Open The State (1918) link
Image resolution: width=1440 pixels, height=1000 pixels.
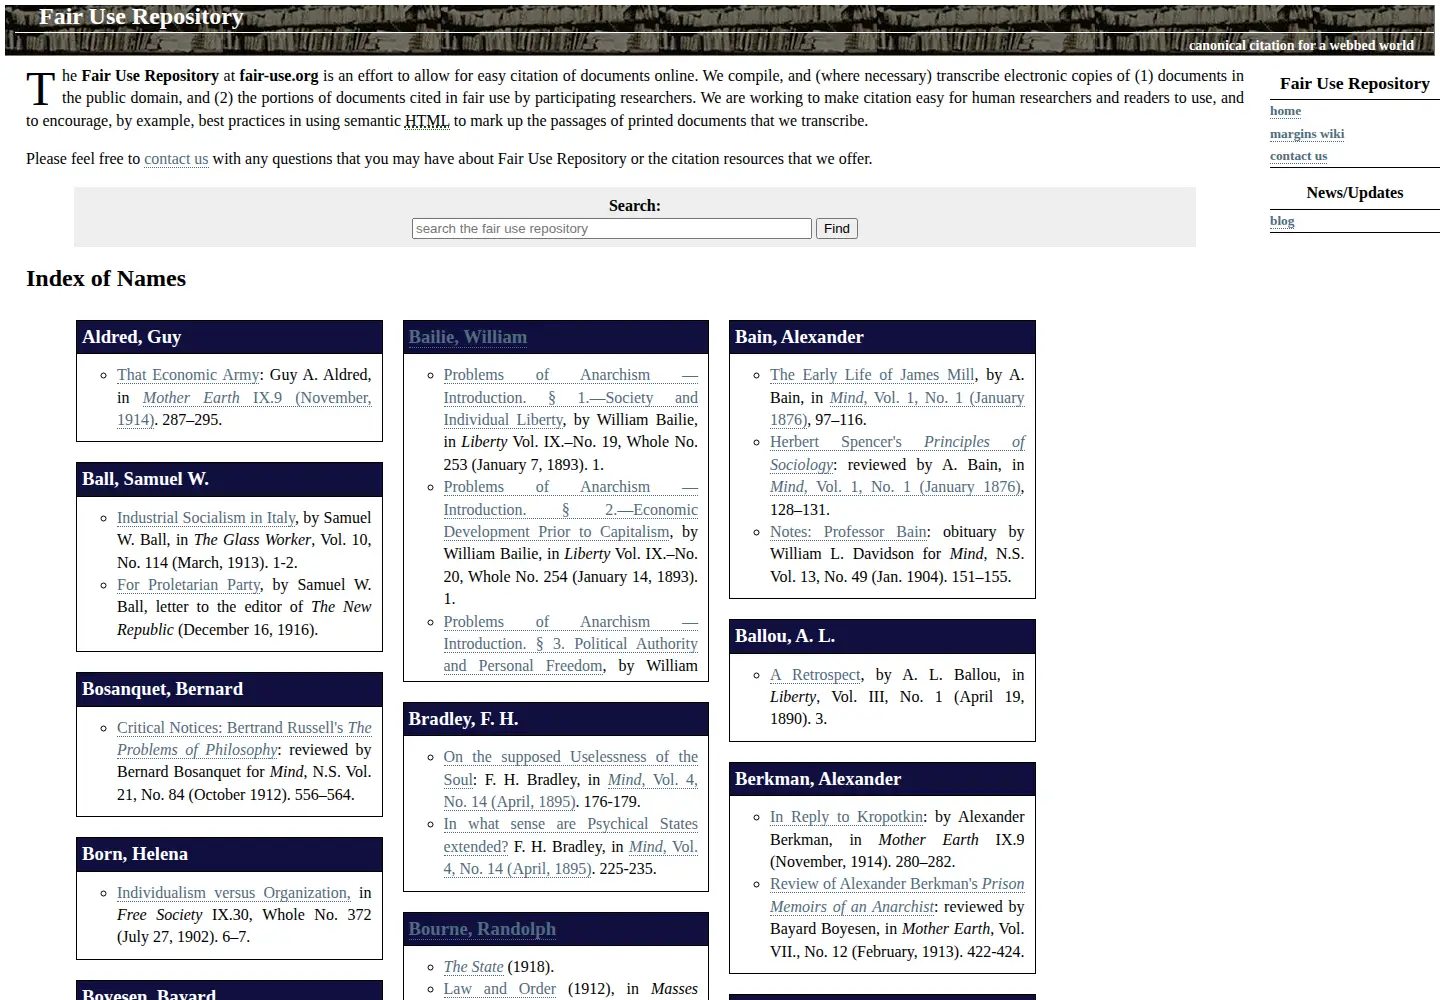[x=473, y=967]
